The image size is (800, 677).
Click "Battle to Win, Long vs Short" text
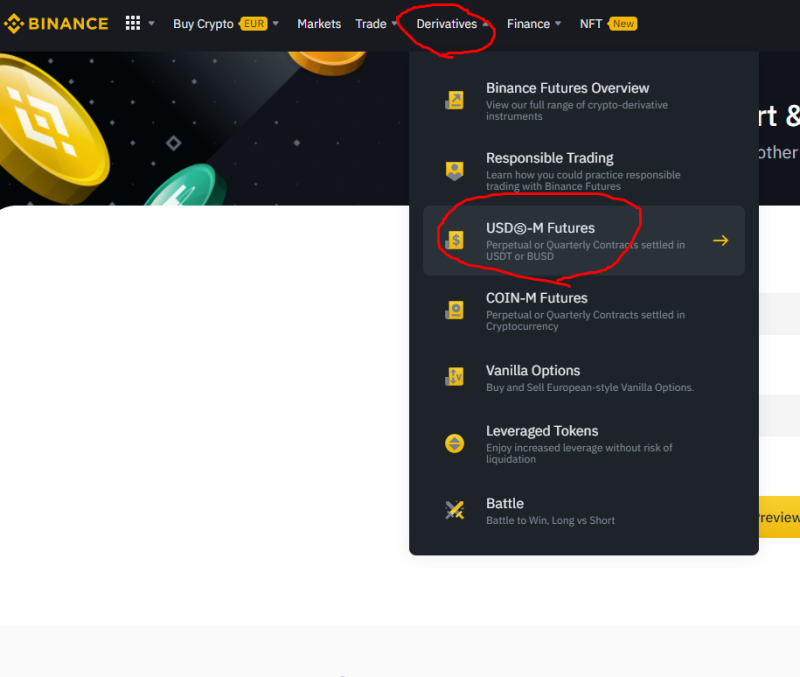(550, 520)
